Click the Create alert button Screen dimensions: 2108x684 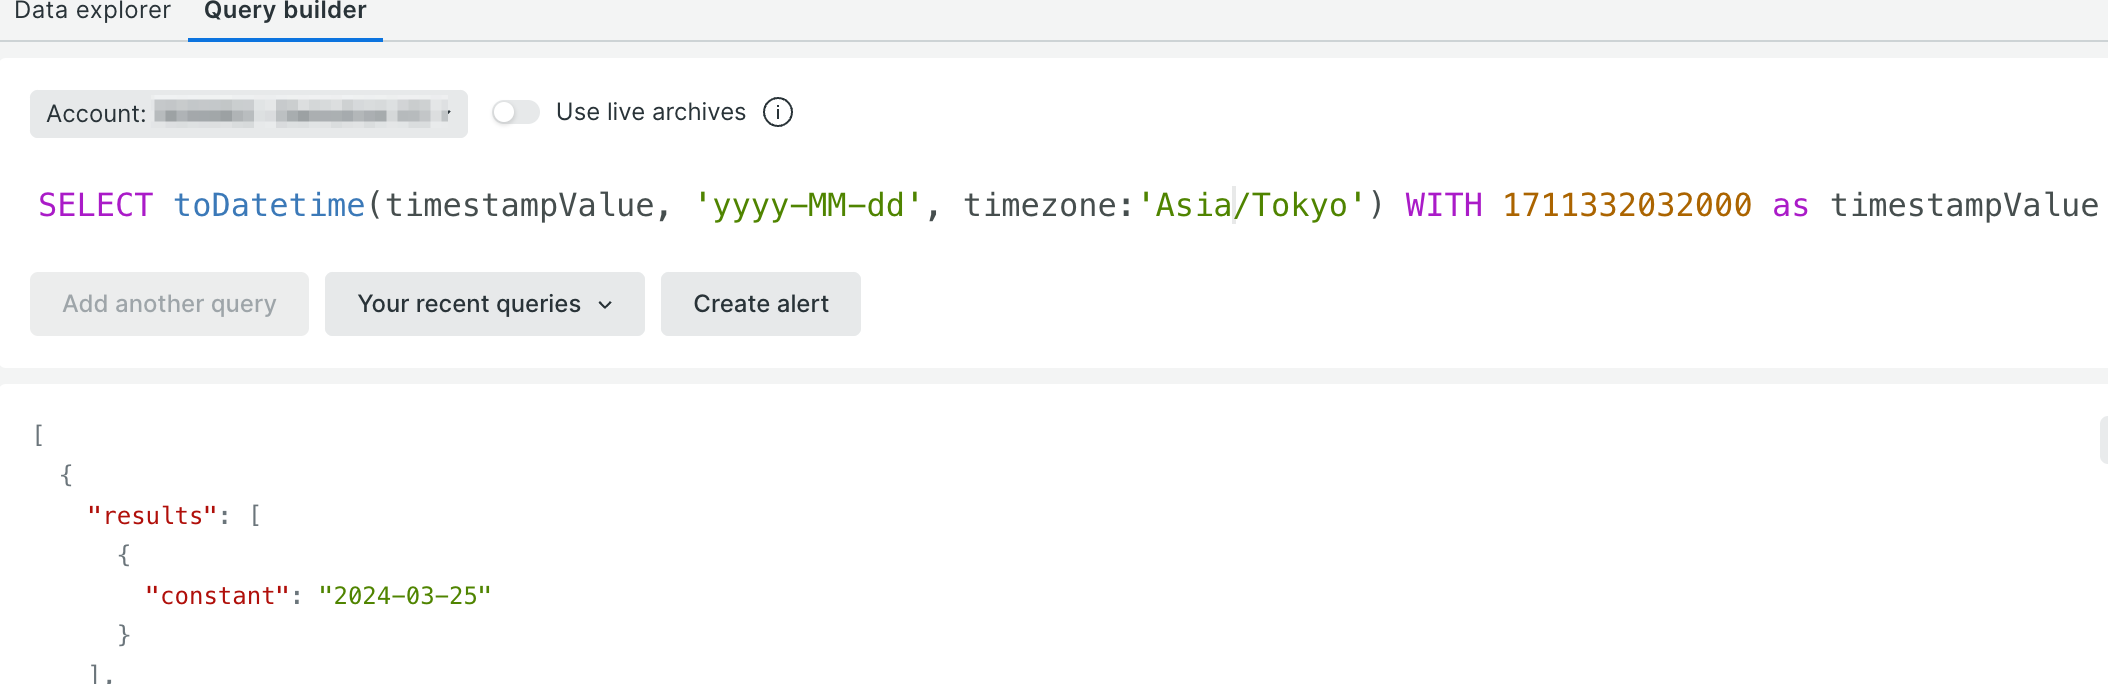point(760,304)
